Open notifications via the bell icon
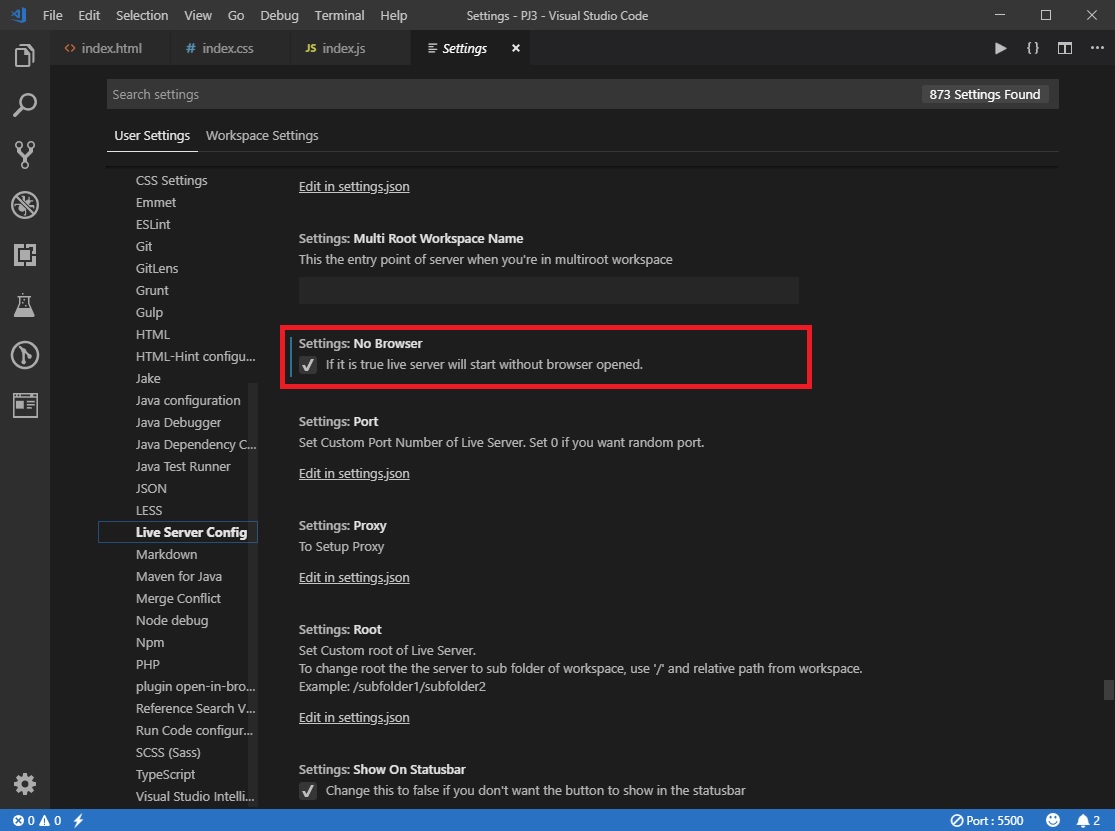1115x831 pixels. [x=1088, y=820]
